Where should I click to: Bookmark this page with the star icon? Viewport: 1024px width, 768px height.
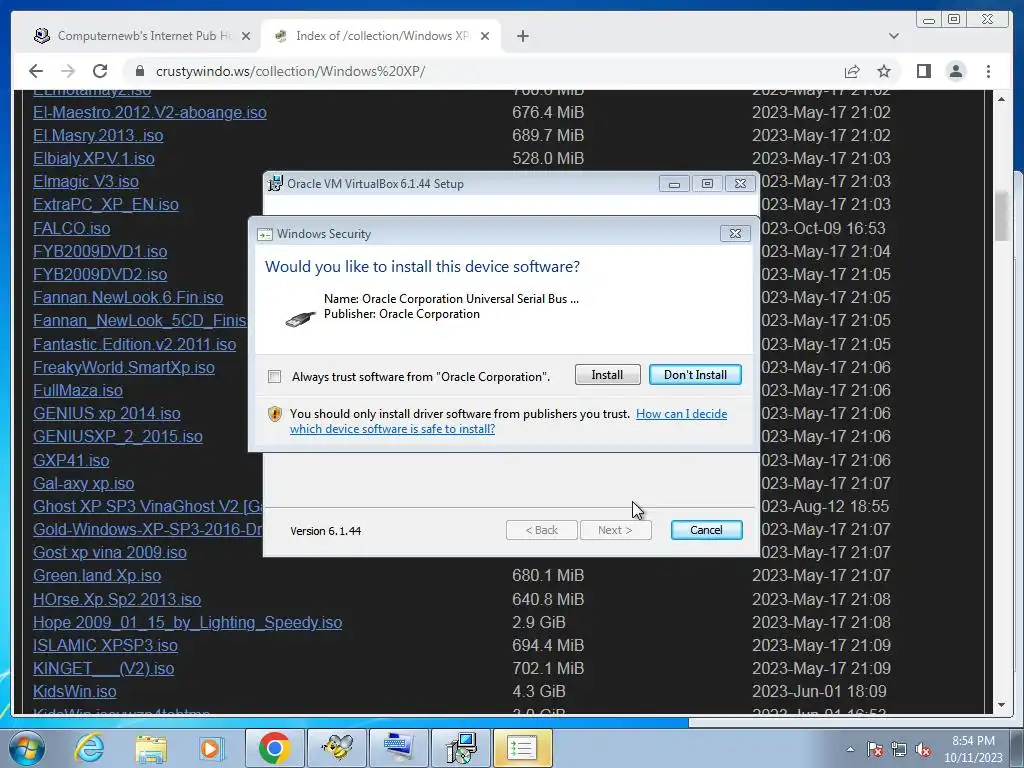click(x=884, y=71)
